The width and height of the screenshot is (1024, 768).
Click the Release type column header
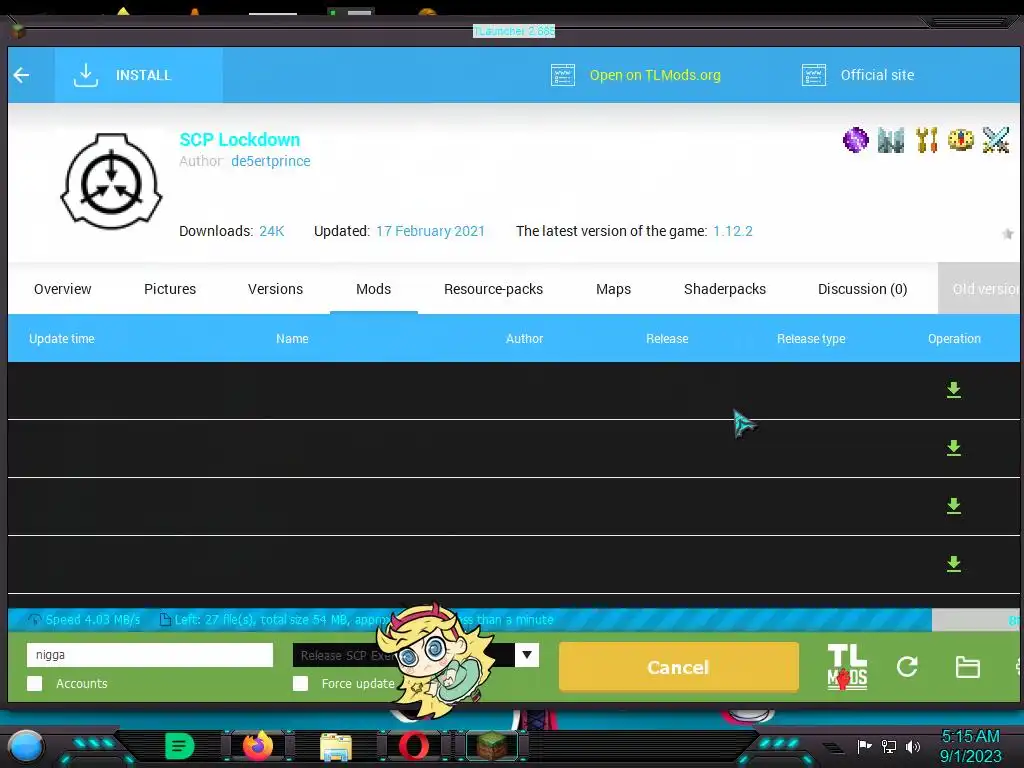(x=811, y=339)
